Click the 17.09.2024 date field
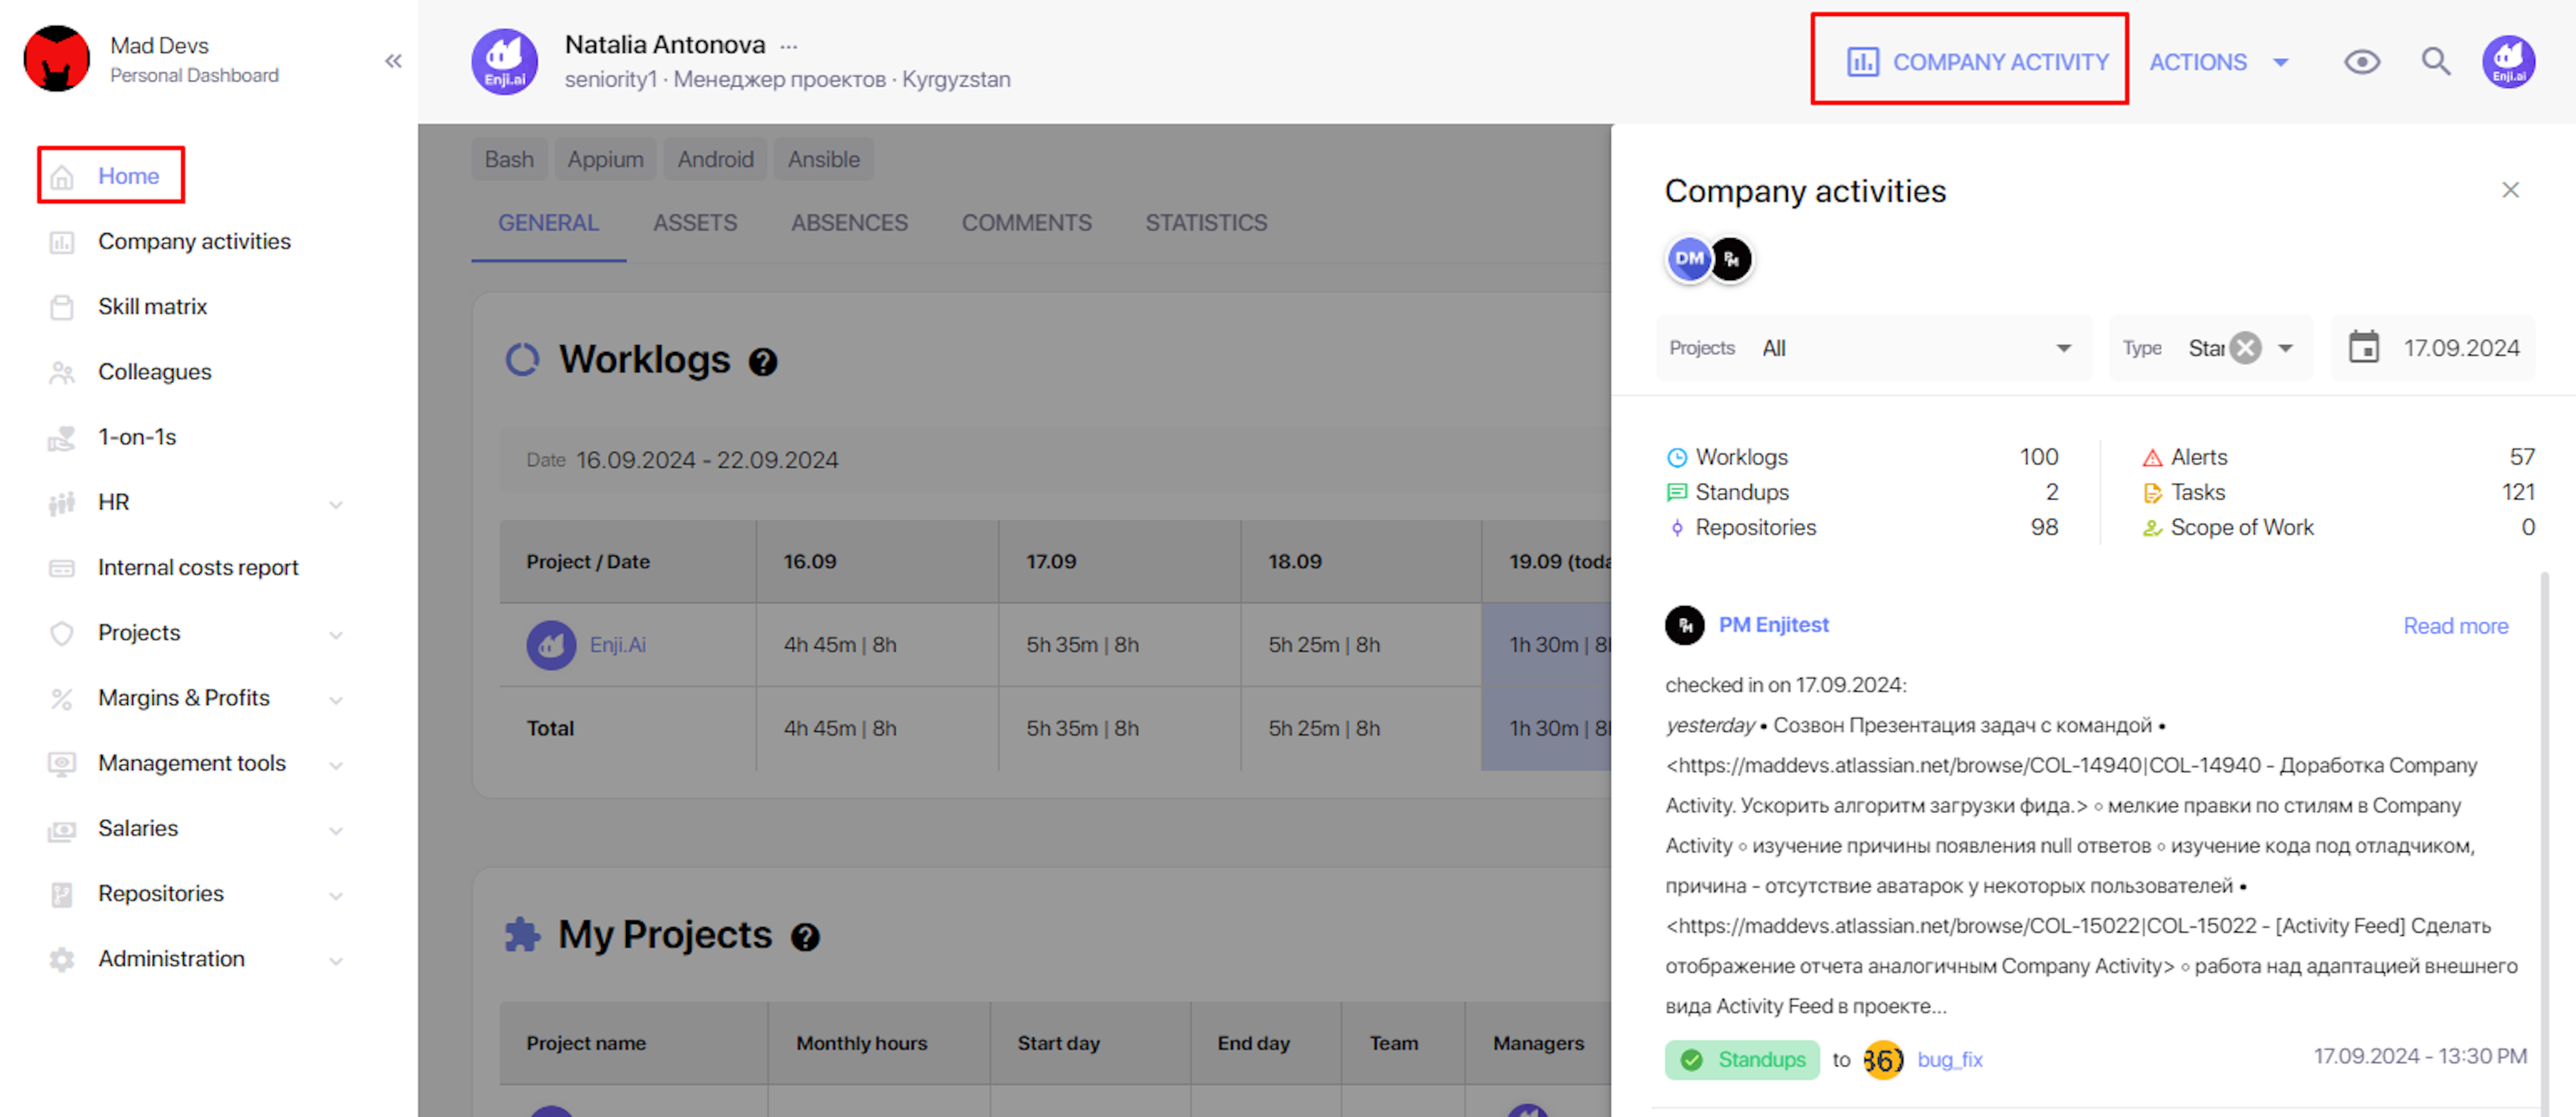Viewport: 2576px width, 1117px height. (x=2434, y=348)
